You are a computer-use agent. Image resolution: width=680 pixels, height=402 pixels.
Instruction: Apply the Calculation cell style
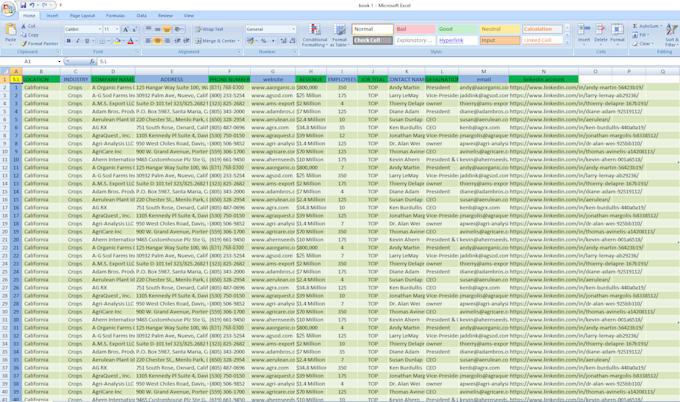click(543, 29)
